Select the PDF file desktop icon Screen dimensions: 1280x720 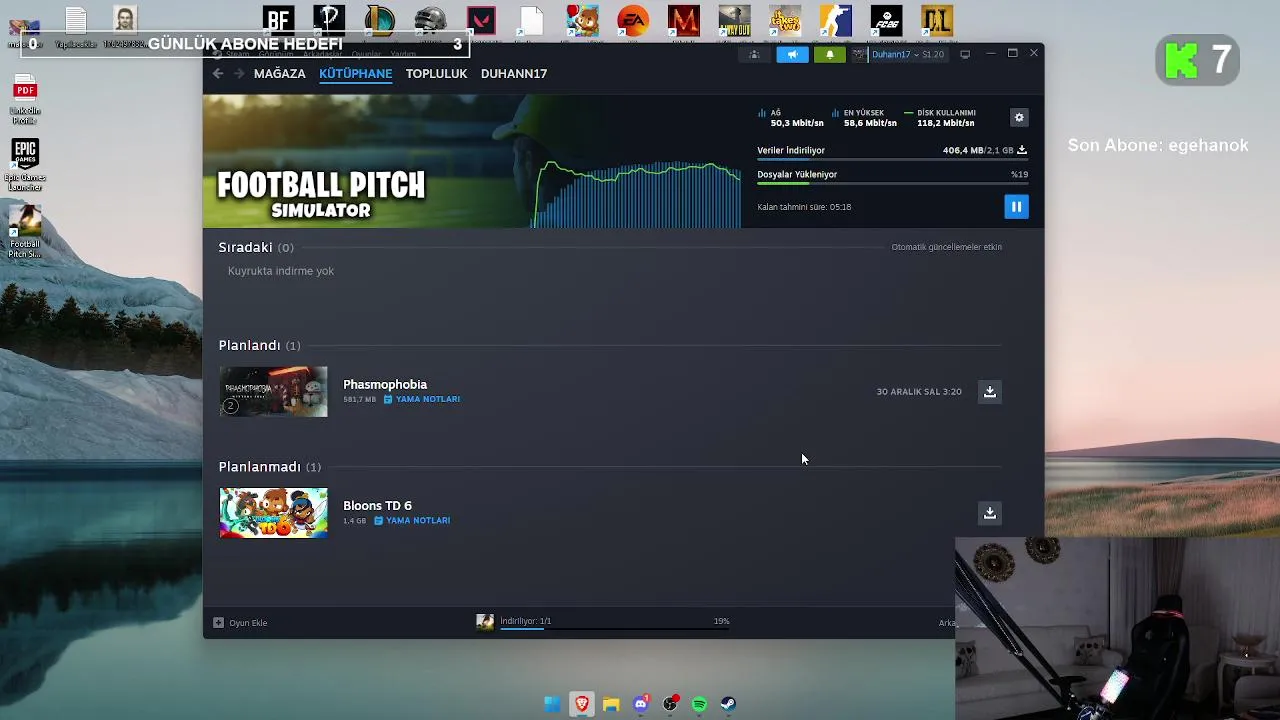click(25, 101)
